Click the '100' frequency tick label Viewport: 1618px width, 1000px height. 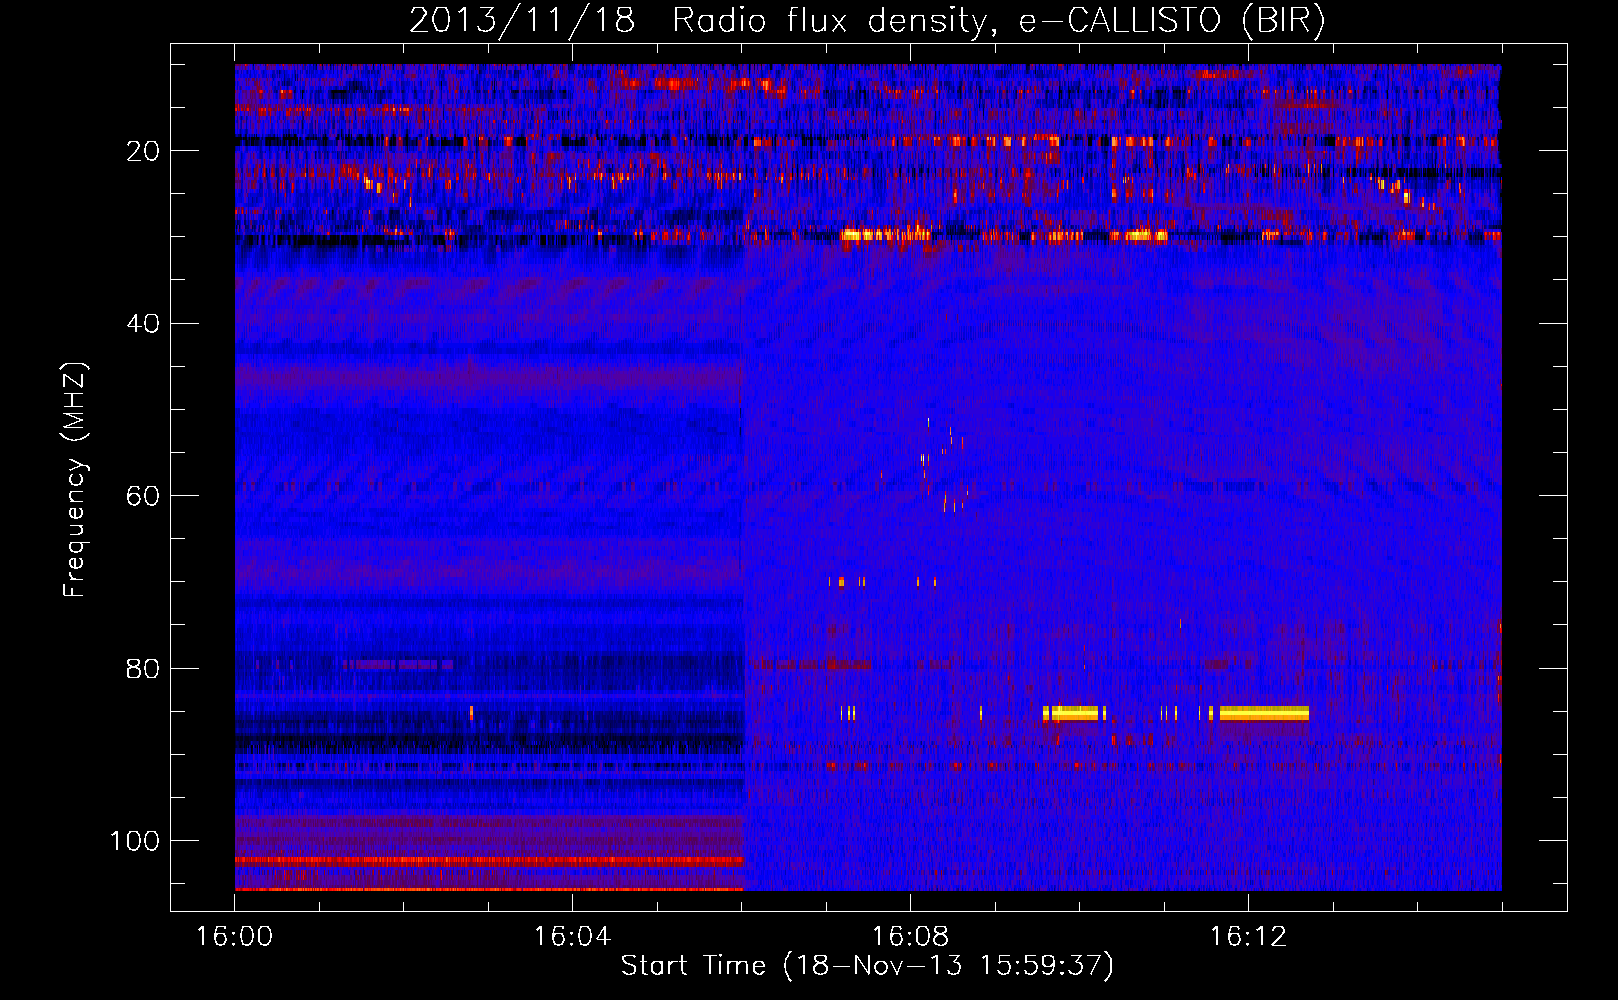pyautogui.click(x=135, y=841)
